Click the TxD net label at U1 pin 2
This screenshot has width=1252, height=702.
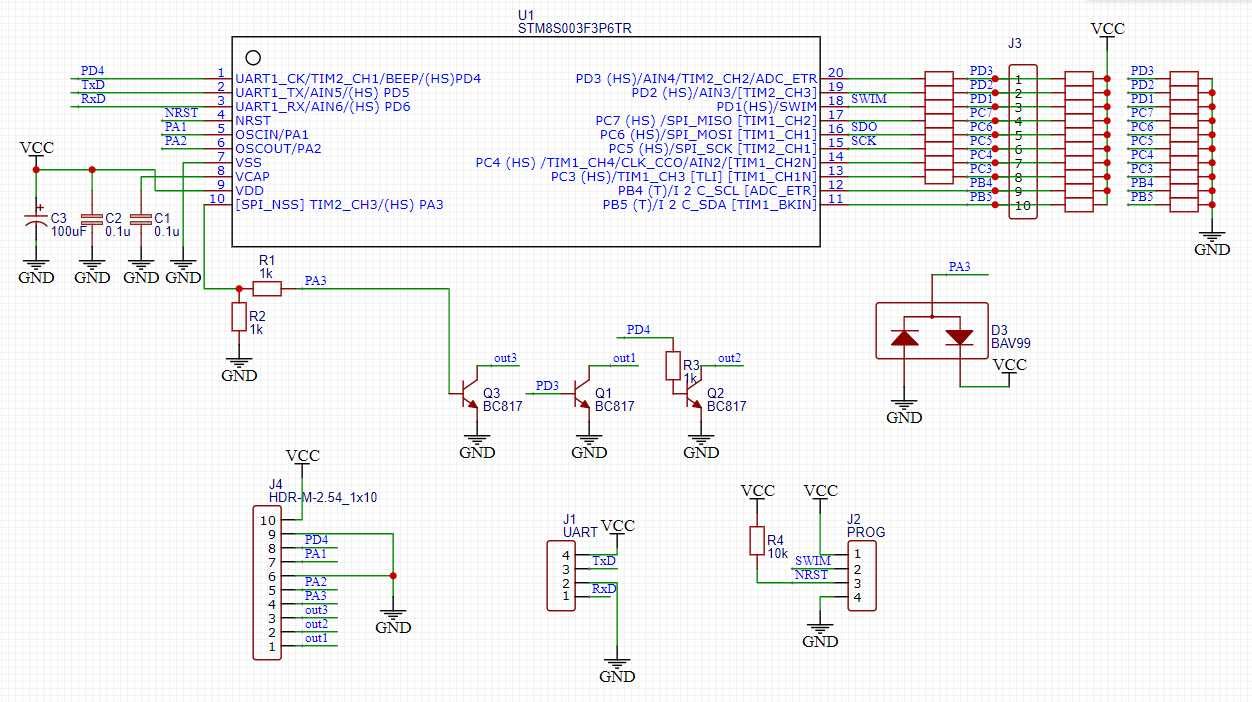point(93,85)
